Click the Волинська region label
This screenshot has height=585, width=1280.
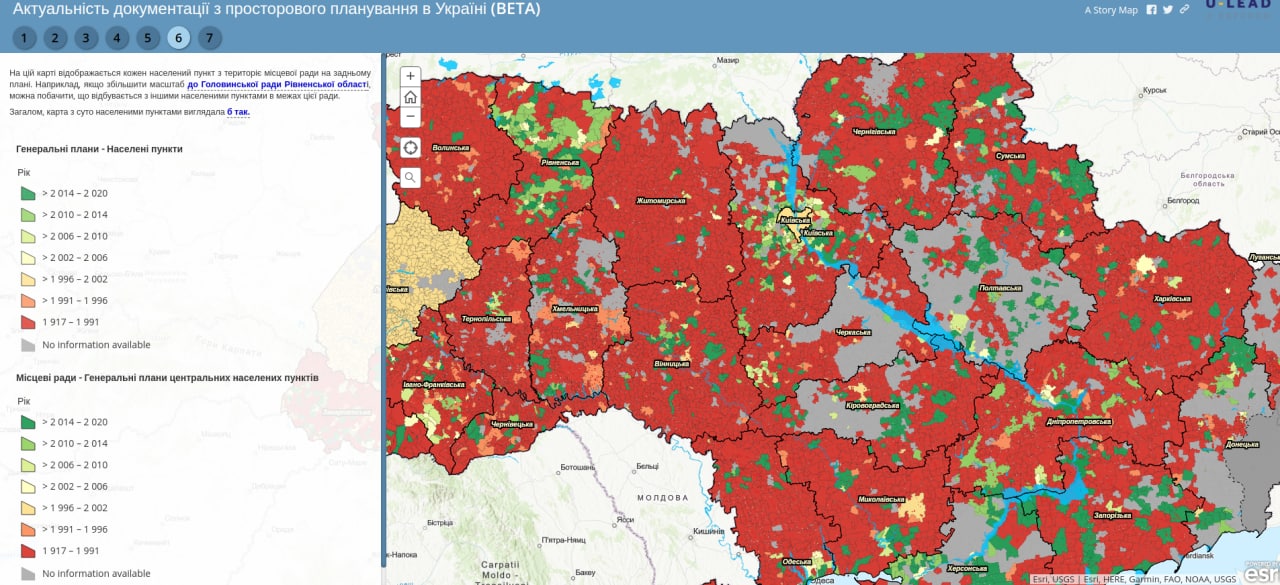pyautogui.click(x=450, y=148)
